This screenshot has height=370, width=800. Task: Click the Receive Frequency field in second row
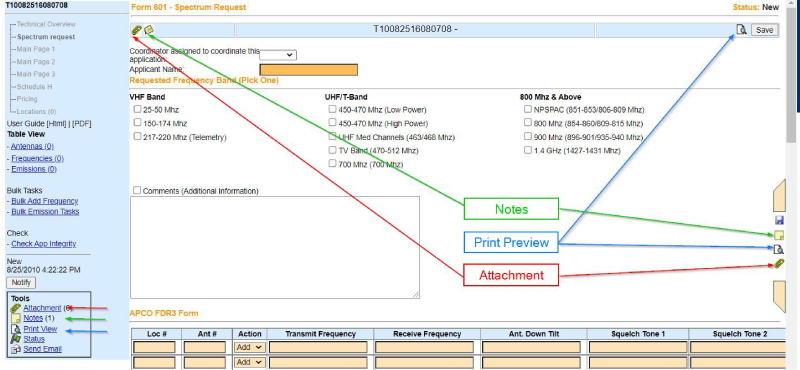point(424,362)
